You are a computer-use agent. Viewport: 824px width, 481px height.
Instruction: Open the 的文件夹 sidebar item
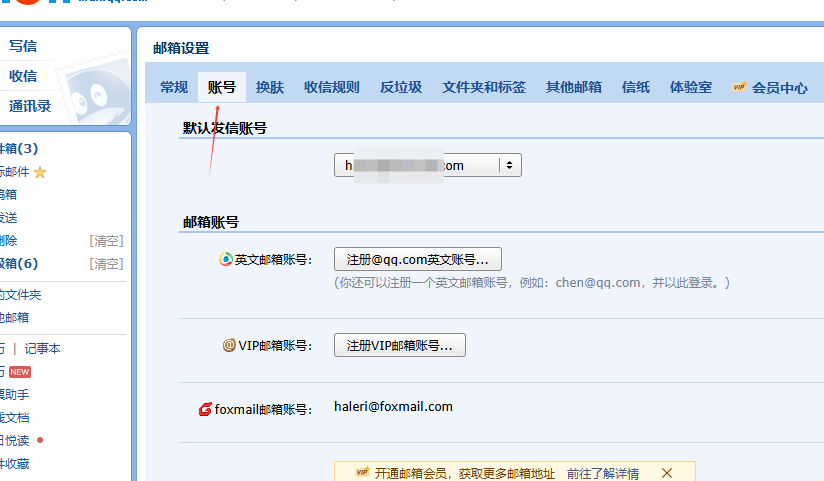point(20,295)
